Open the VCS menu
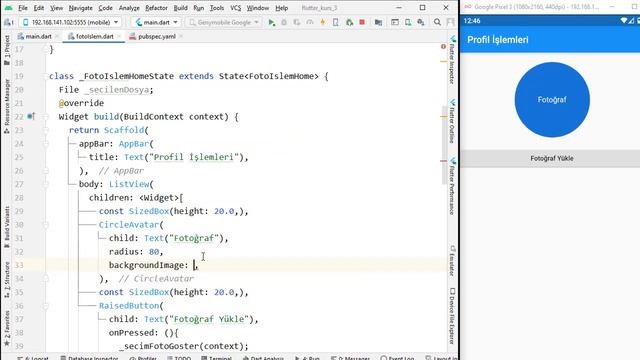Screen dimensions: 640x360 (x=236, y=8)
